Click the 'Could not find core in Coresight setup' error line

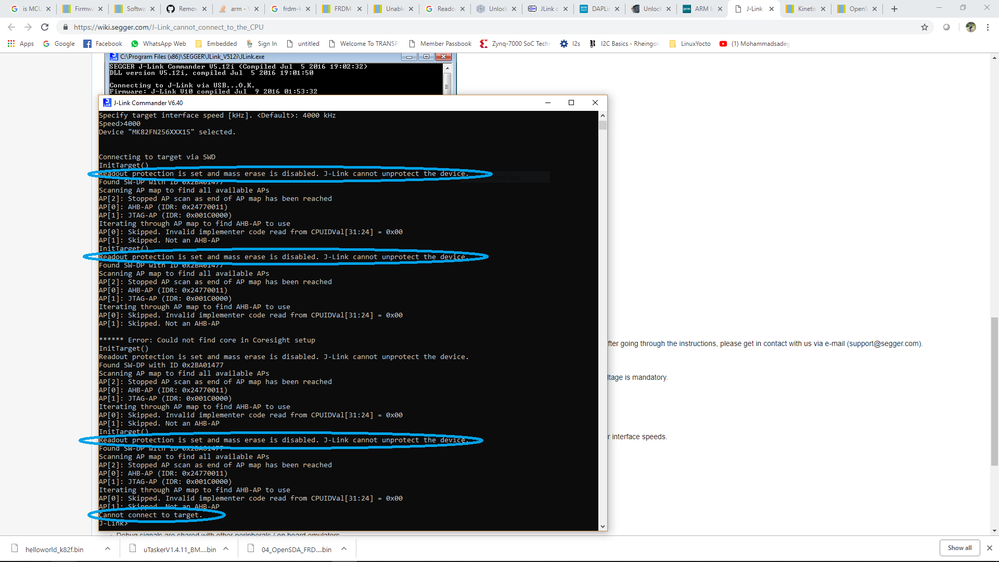[x=207, y=340]
